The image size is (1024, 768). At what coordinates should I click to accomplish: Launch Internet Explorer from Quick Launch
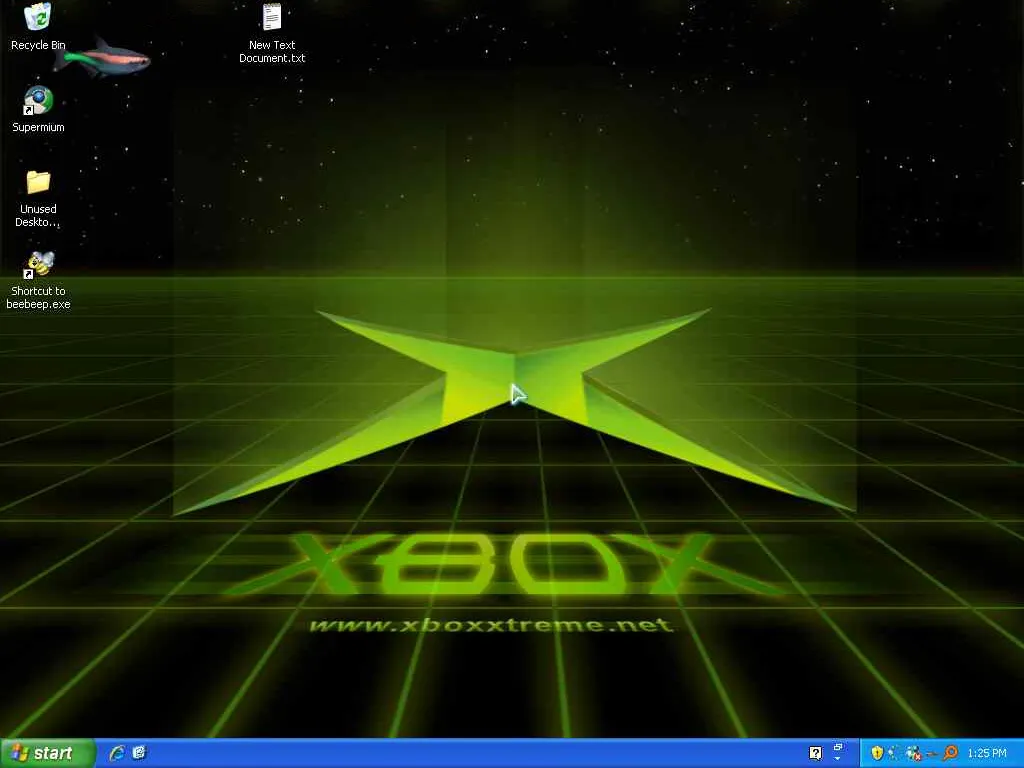click(x=117, y=753)
